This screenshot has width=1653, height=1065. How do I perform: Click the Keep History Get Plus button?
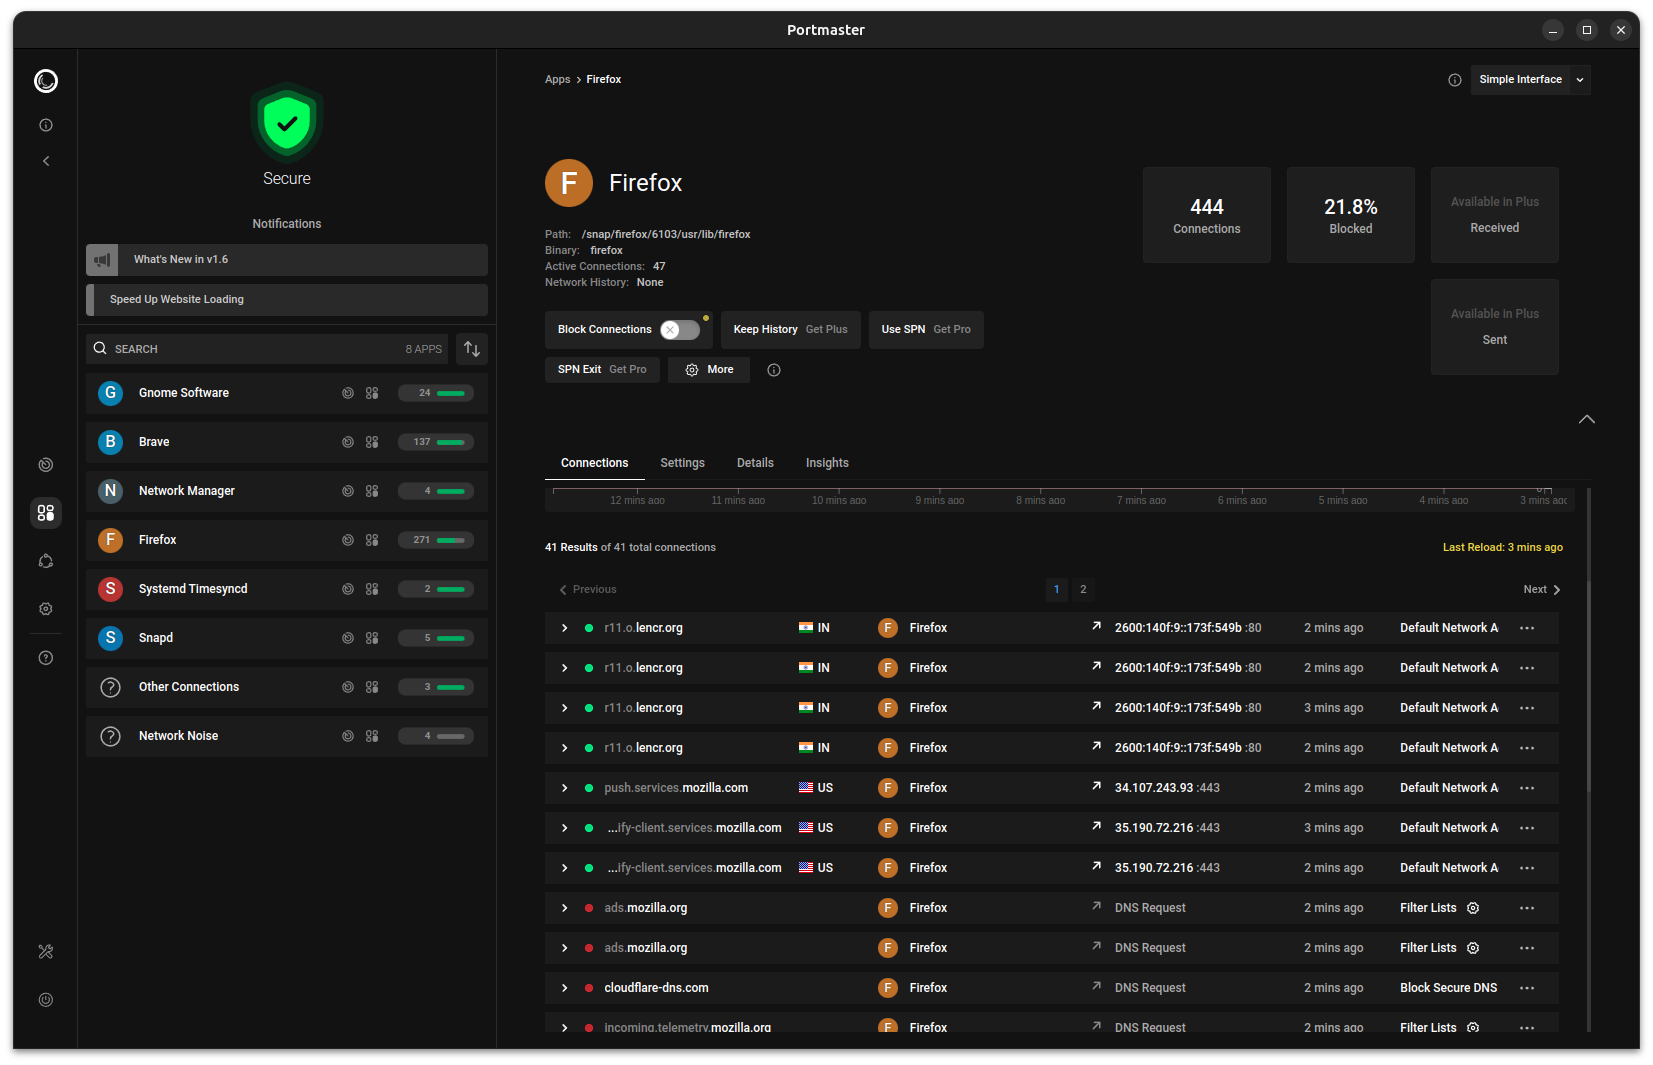(x=790, y=330)
